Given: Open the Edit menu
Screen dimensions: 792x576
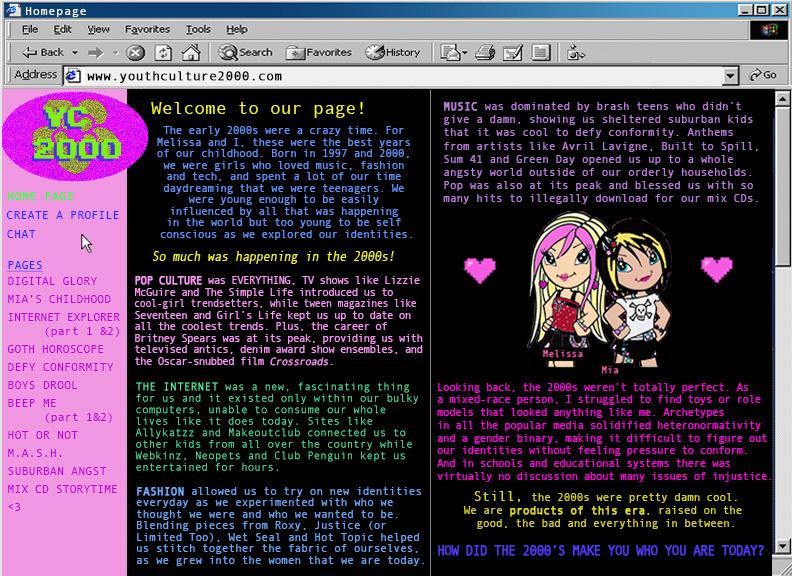Looking at the screenshot, I should (62, 29).
